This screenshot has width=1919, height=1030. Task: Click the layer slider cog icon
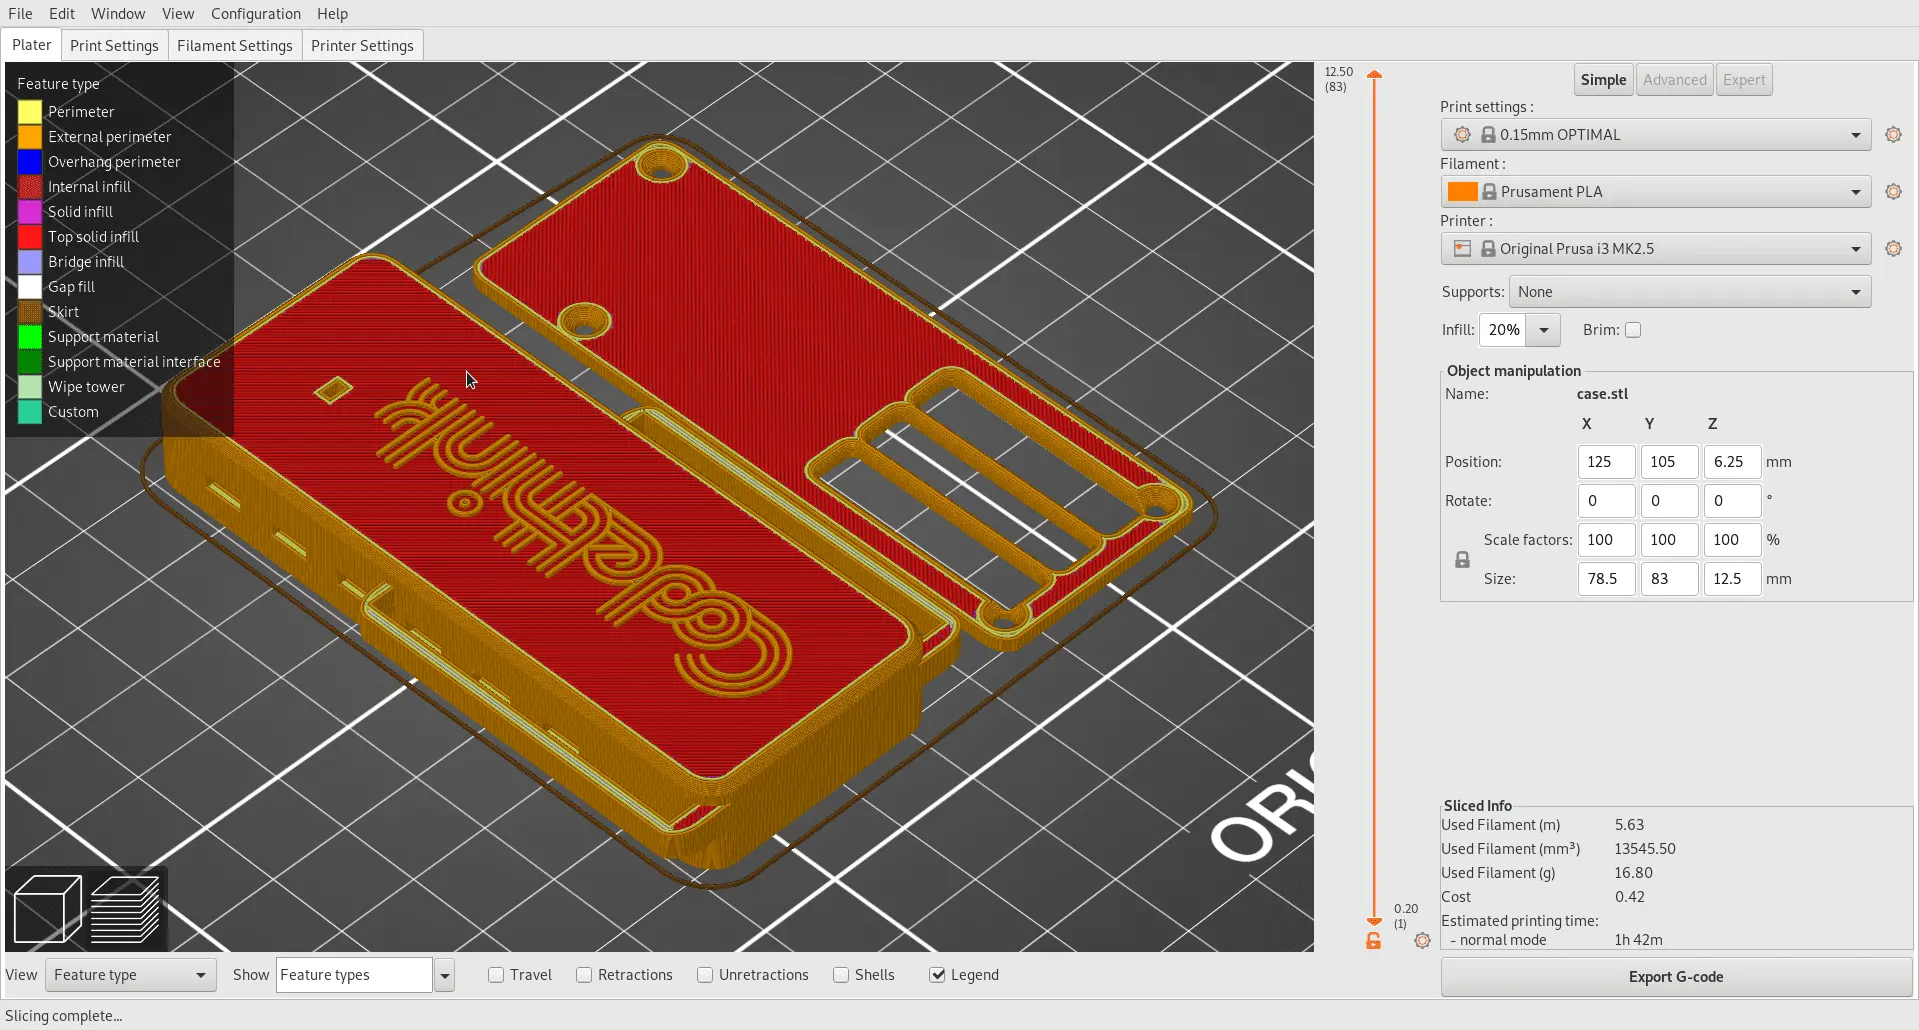[1422, 940]
